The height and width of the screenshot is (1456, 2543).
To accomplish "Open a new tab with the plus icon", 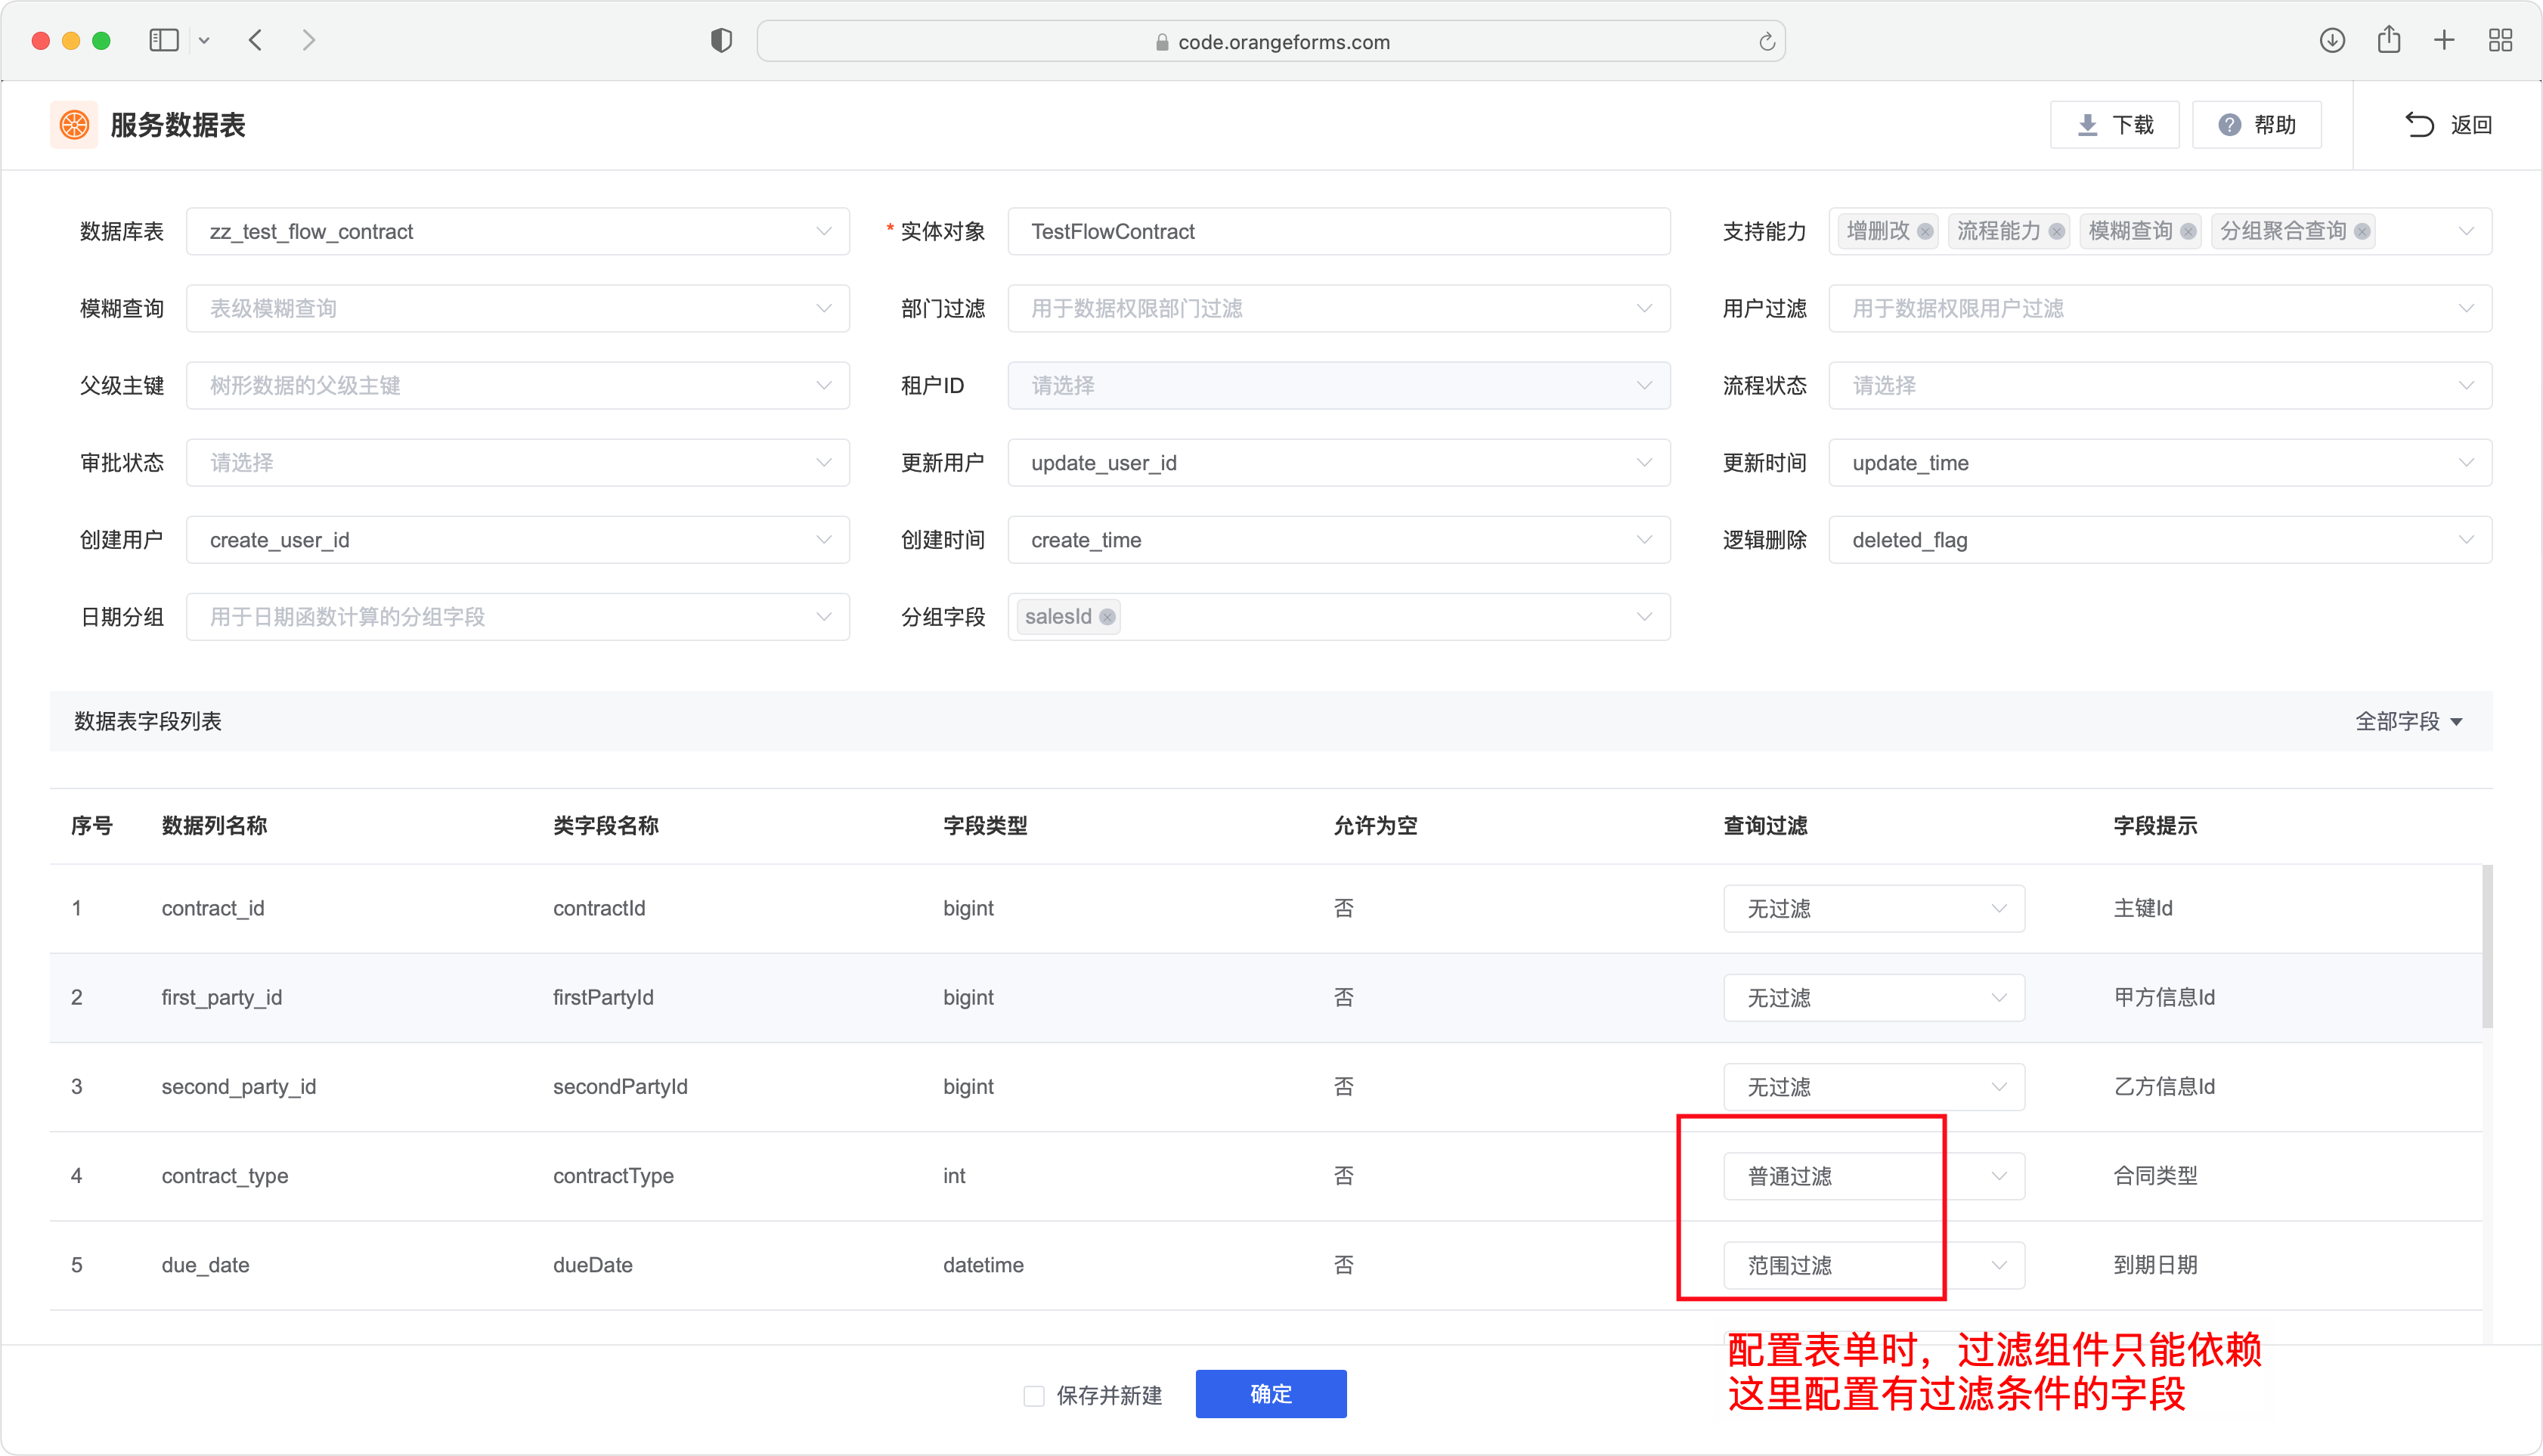I will point(2444,40).
